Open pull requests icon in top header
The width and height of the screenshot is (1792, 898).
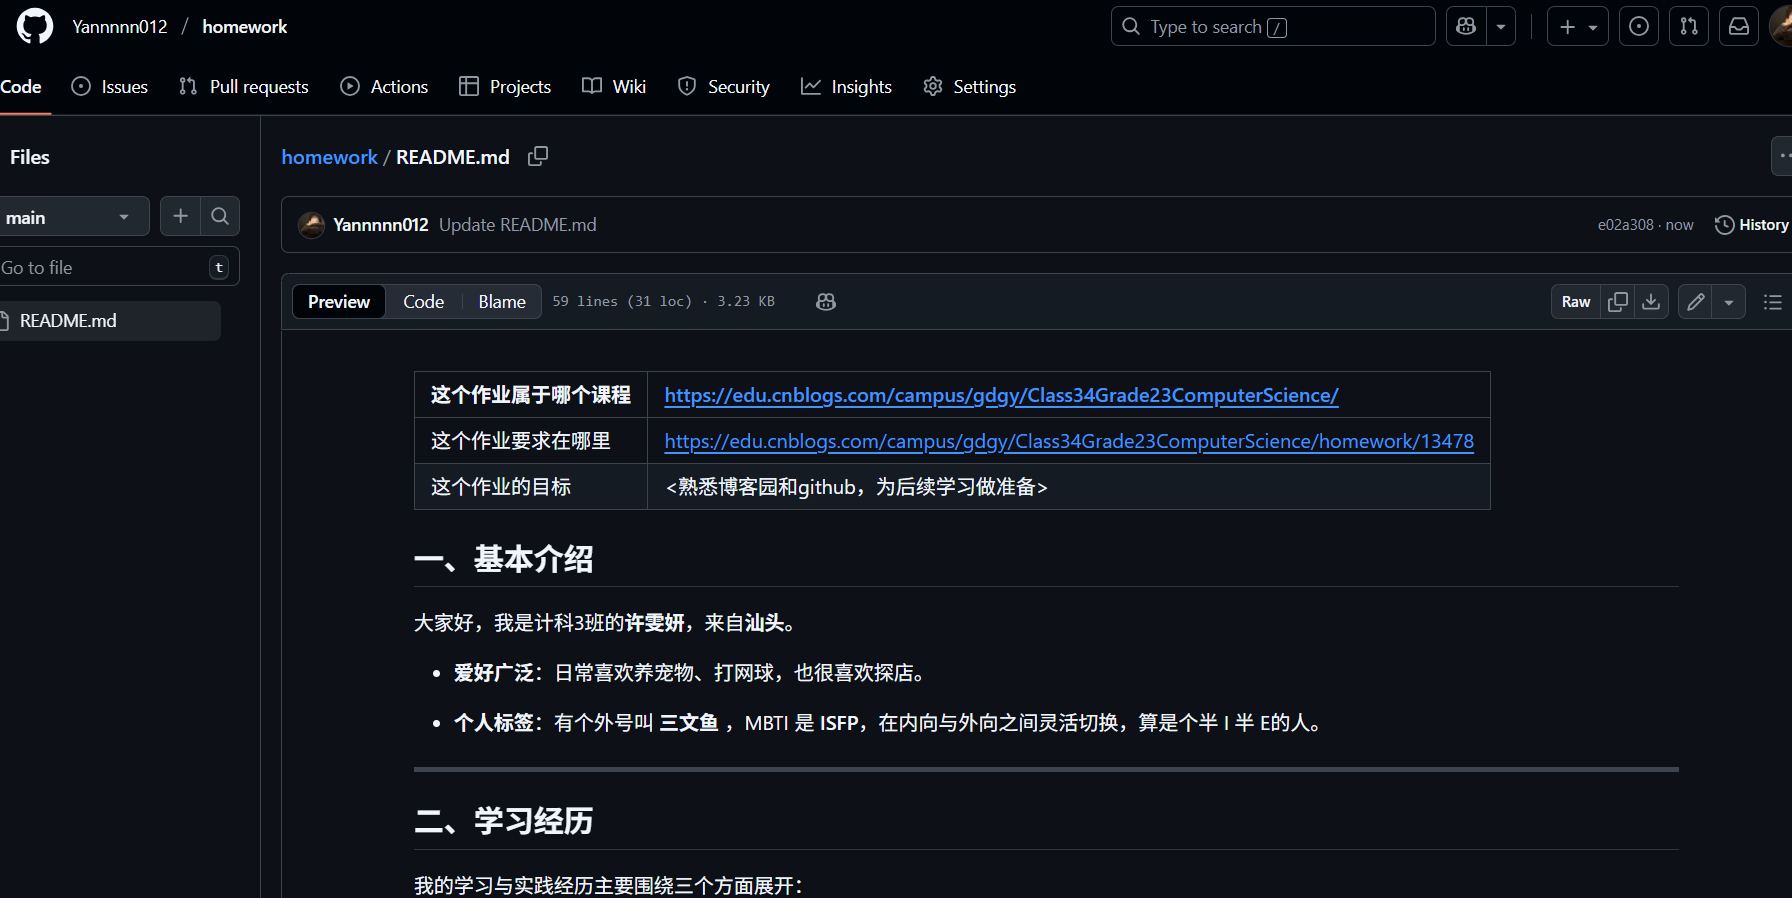(x=1689, y=26)
